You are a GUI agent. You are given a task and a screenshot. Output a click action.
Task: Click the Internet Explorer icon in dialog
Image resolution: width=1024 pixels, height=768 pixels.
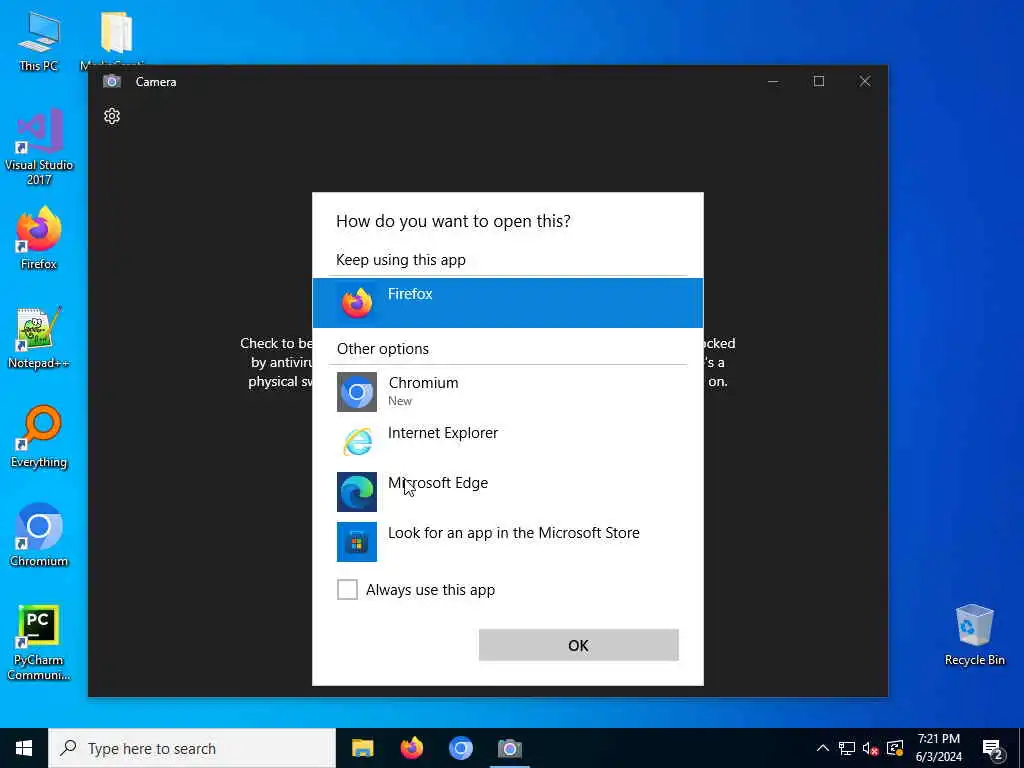tap(357, 441)
